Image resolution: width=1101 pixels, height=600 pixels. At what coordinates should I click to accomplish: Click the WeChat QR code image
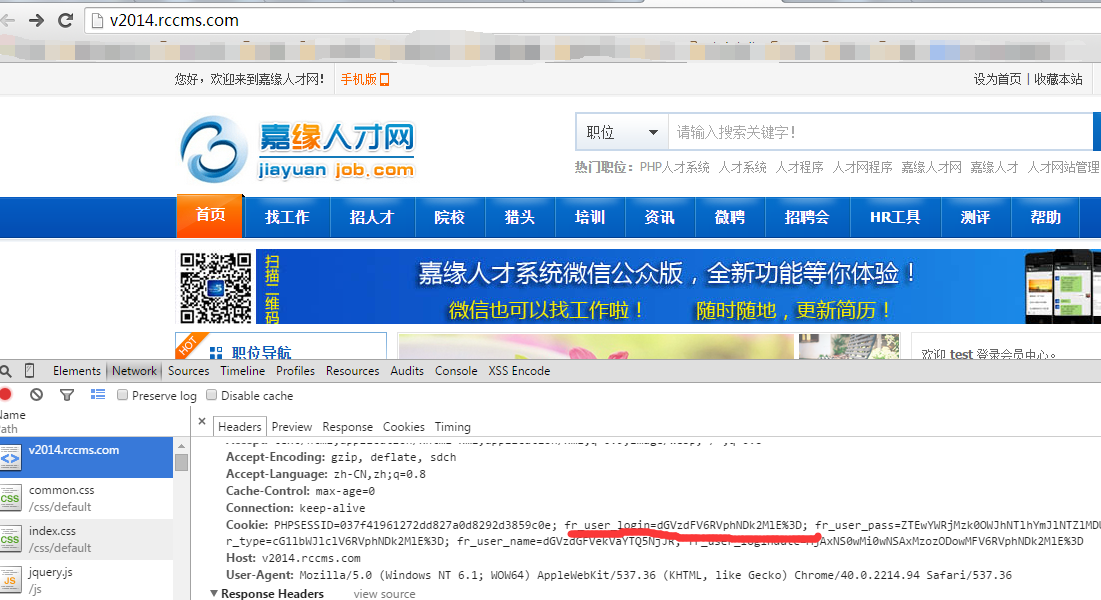216,287
